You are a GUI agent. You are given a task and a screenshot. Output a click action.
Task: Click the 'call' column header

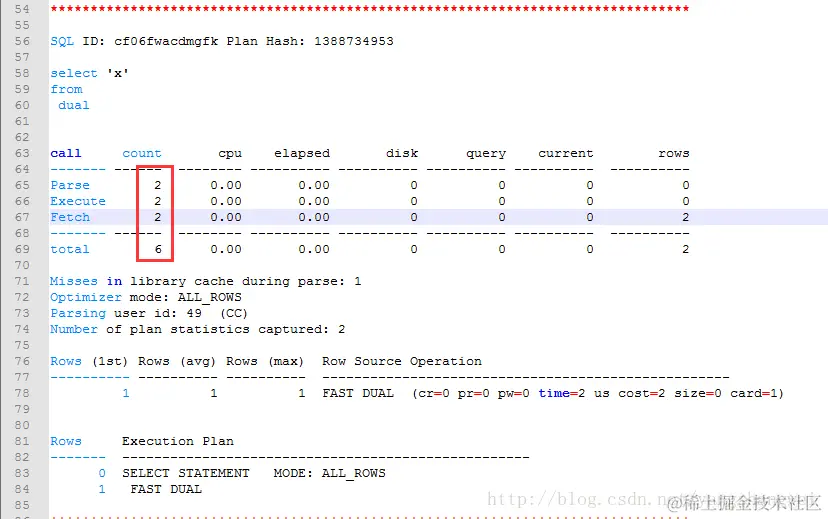click(66, 153)
